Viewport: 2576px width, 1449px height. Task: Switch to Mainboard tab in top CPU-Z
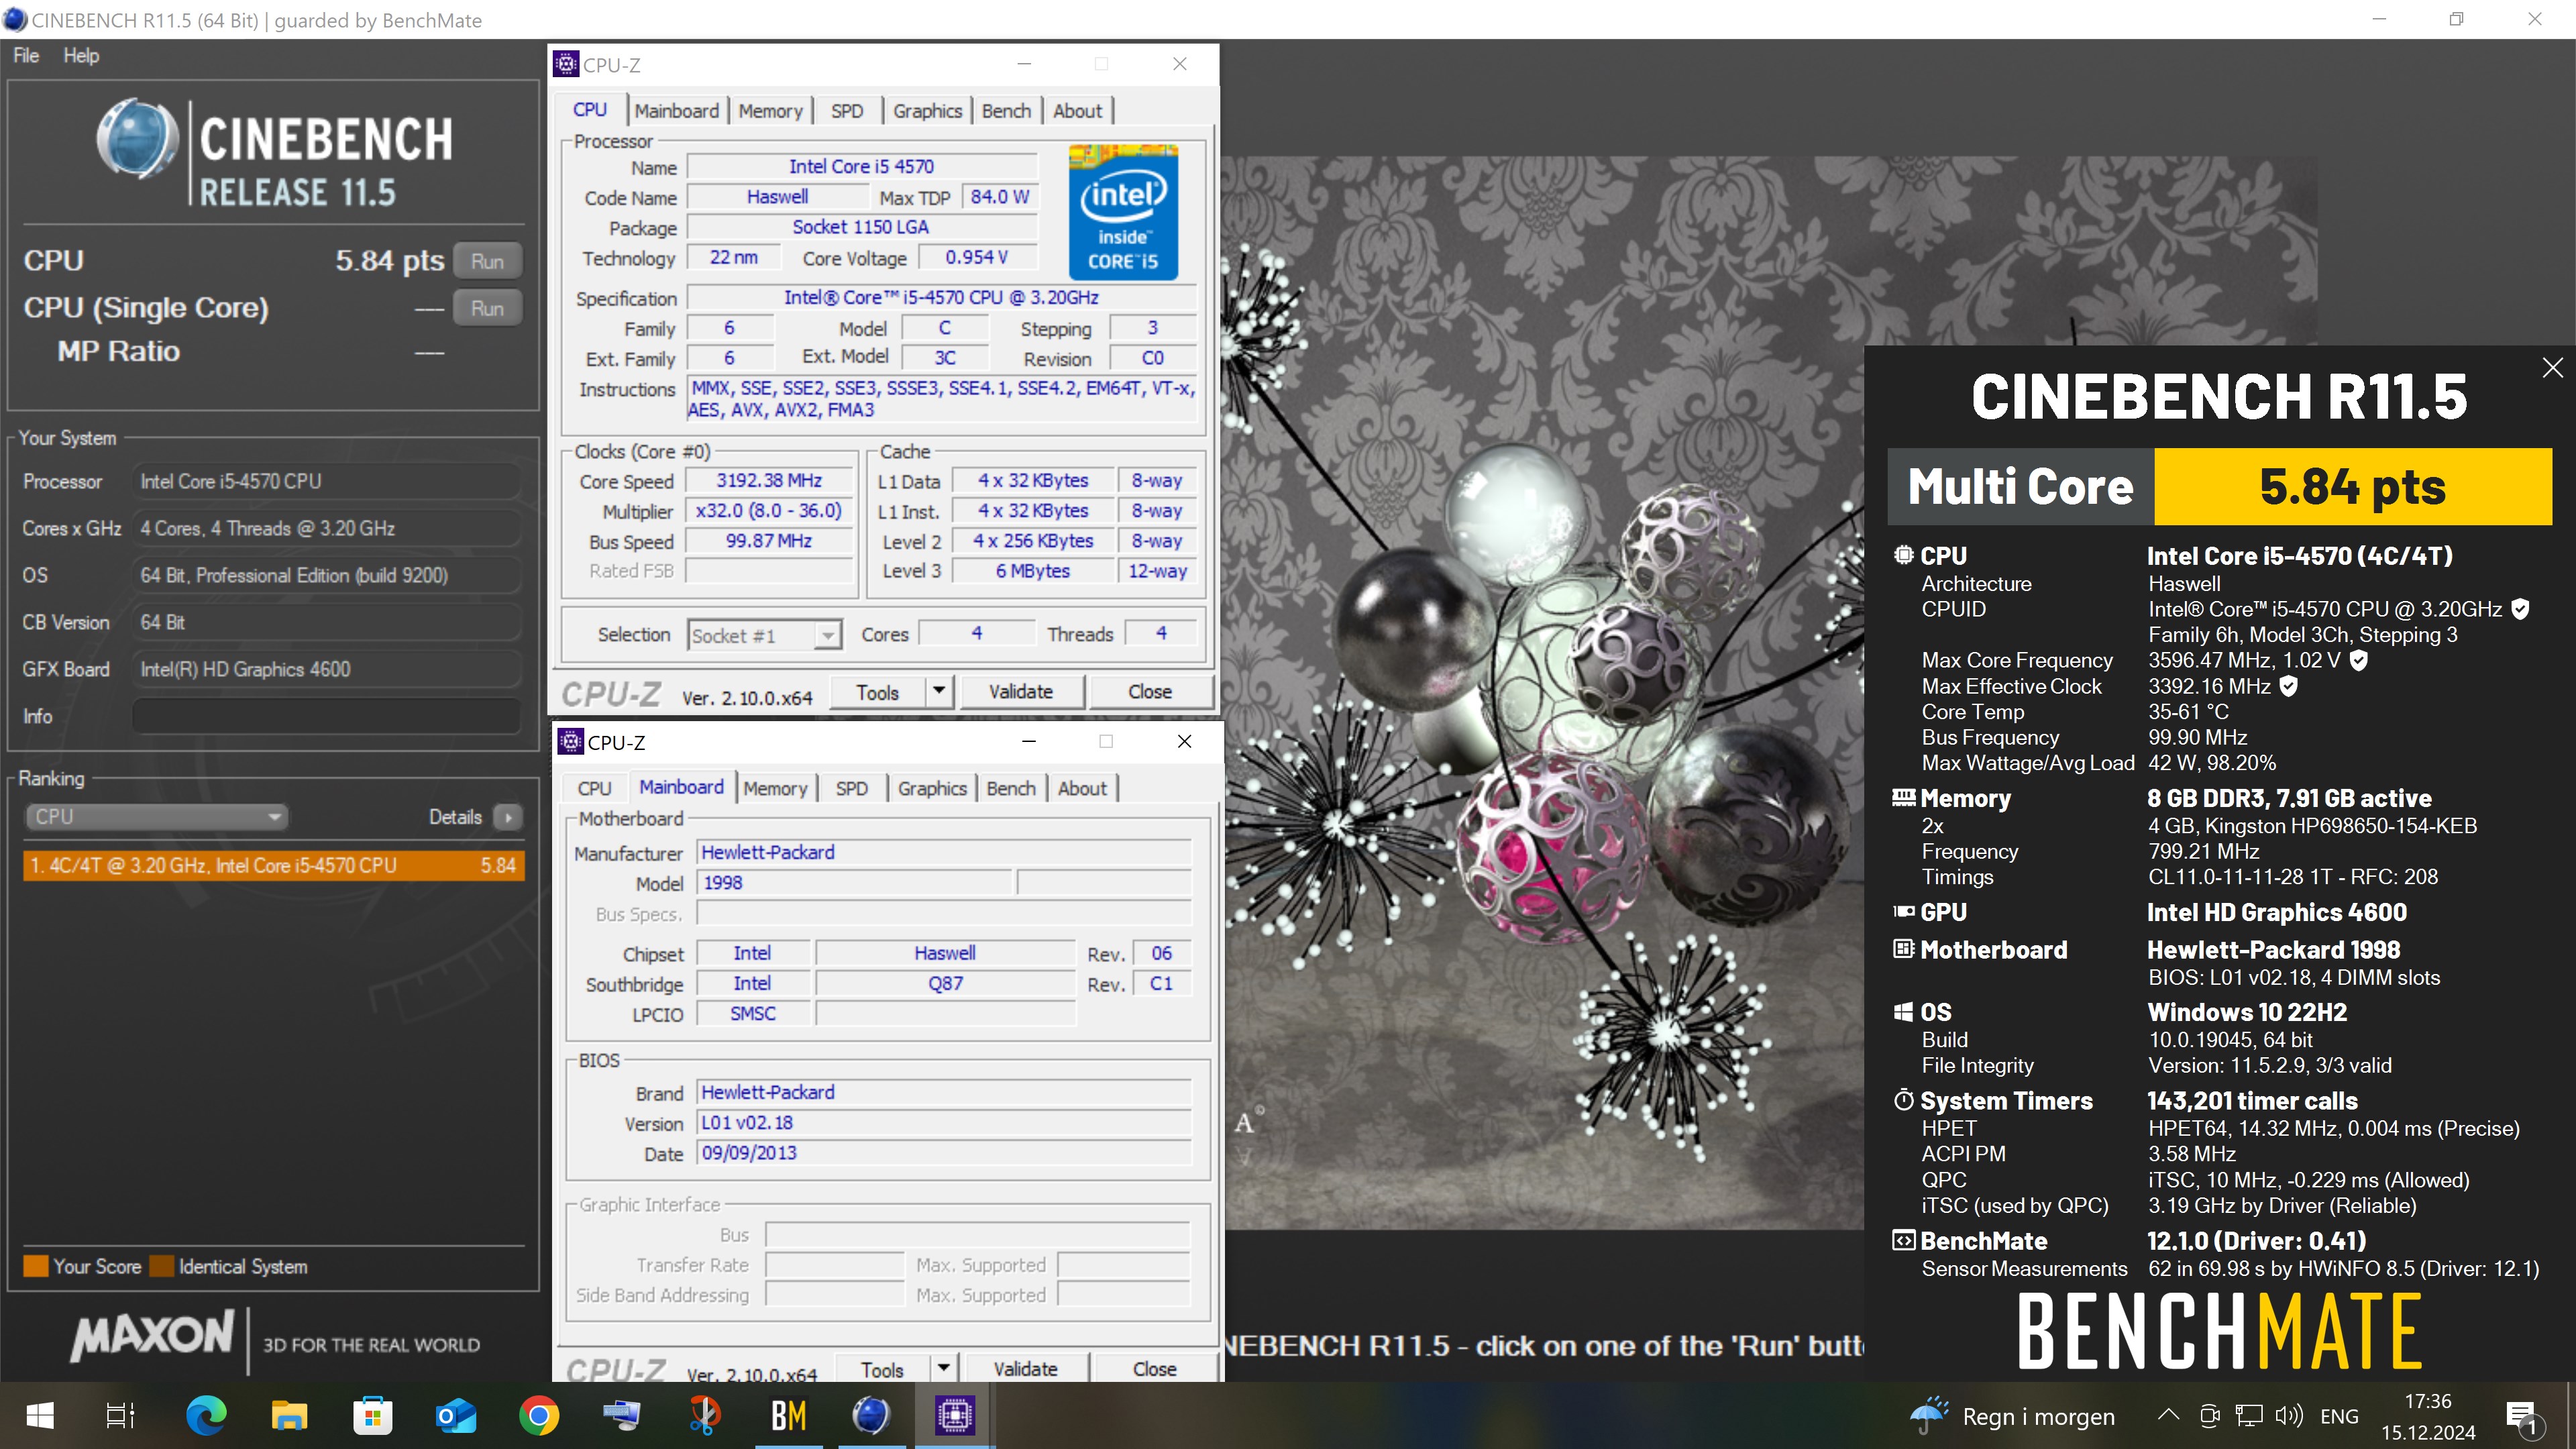(676, 111)
